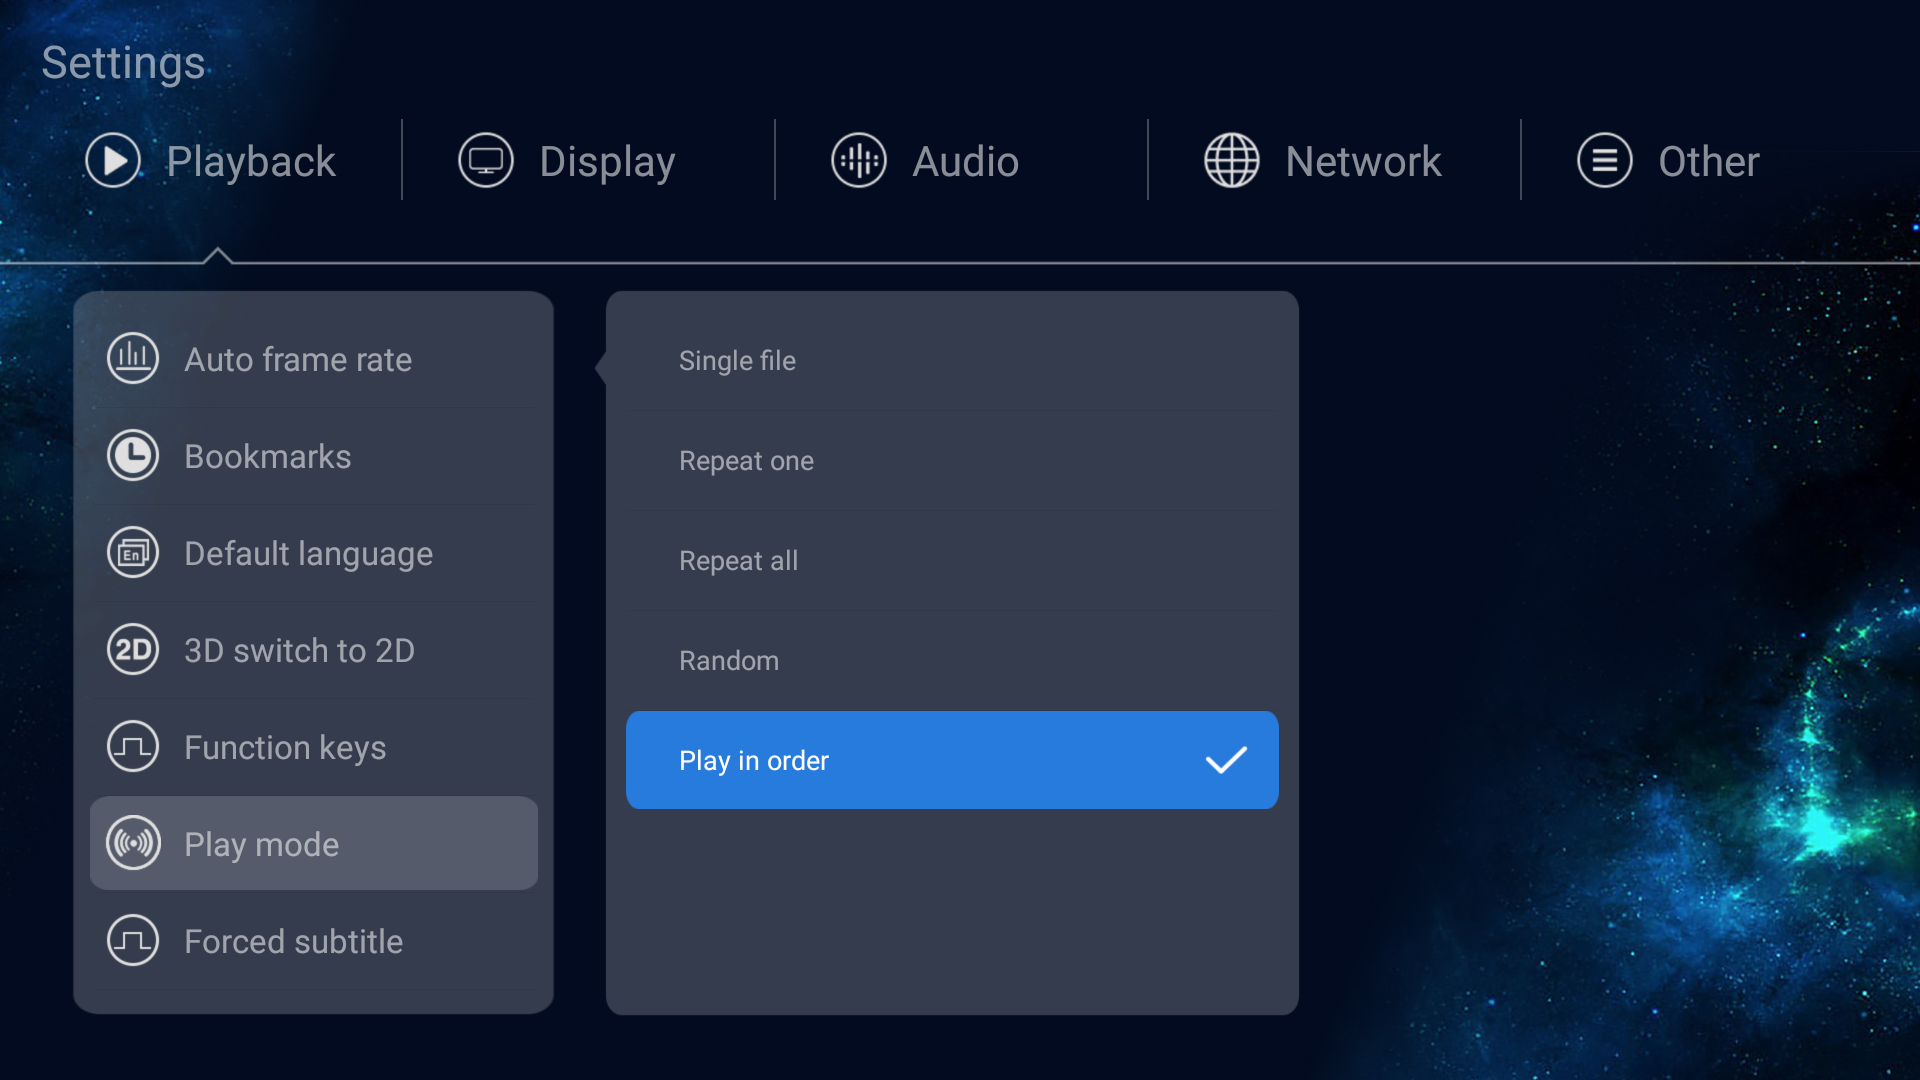The image size is (1920, 1080).
Task: Click the Default language En icon
Action: [x=133, y=552]
